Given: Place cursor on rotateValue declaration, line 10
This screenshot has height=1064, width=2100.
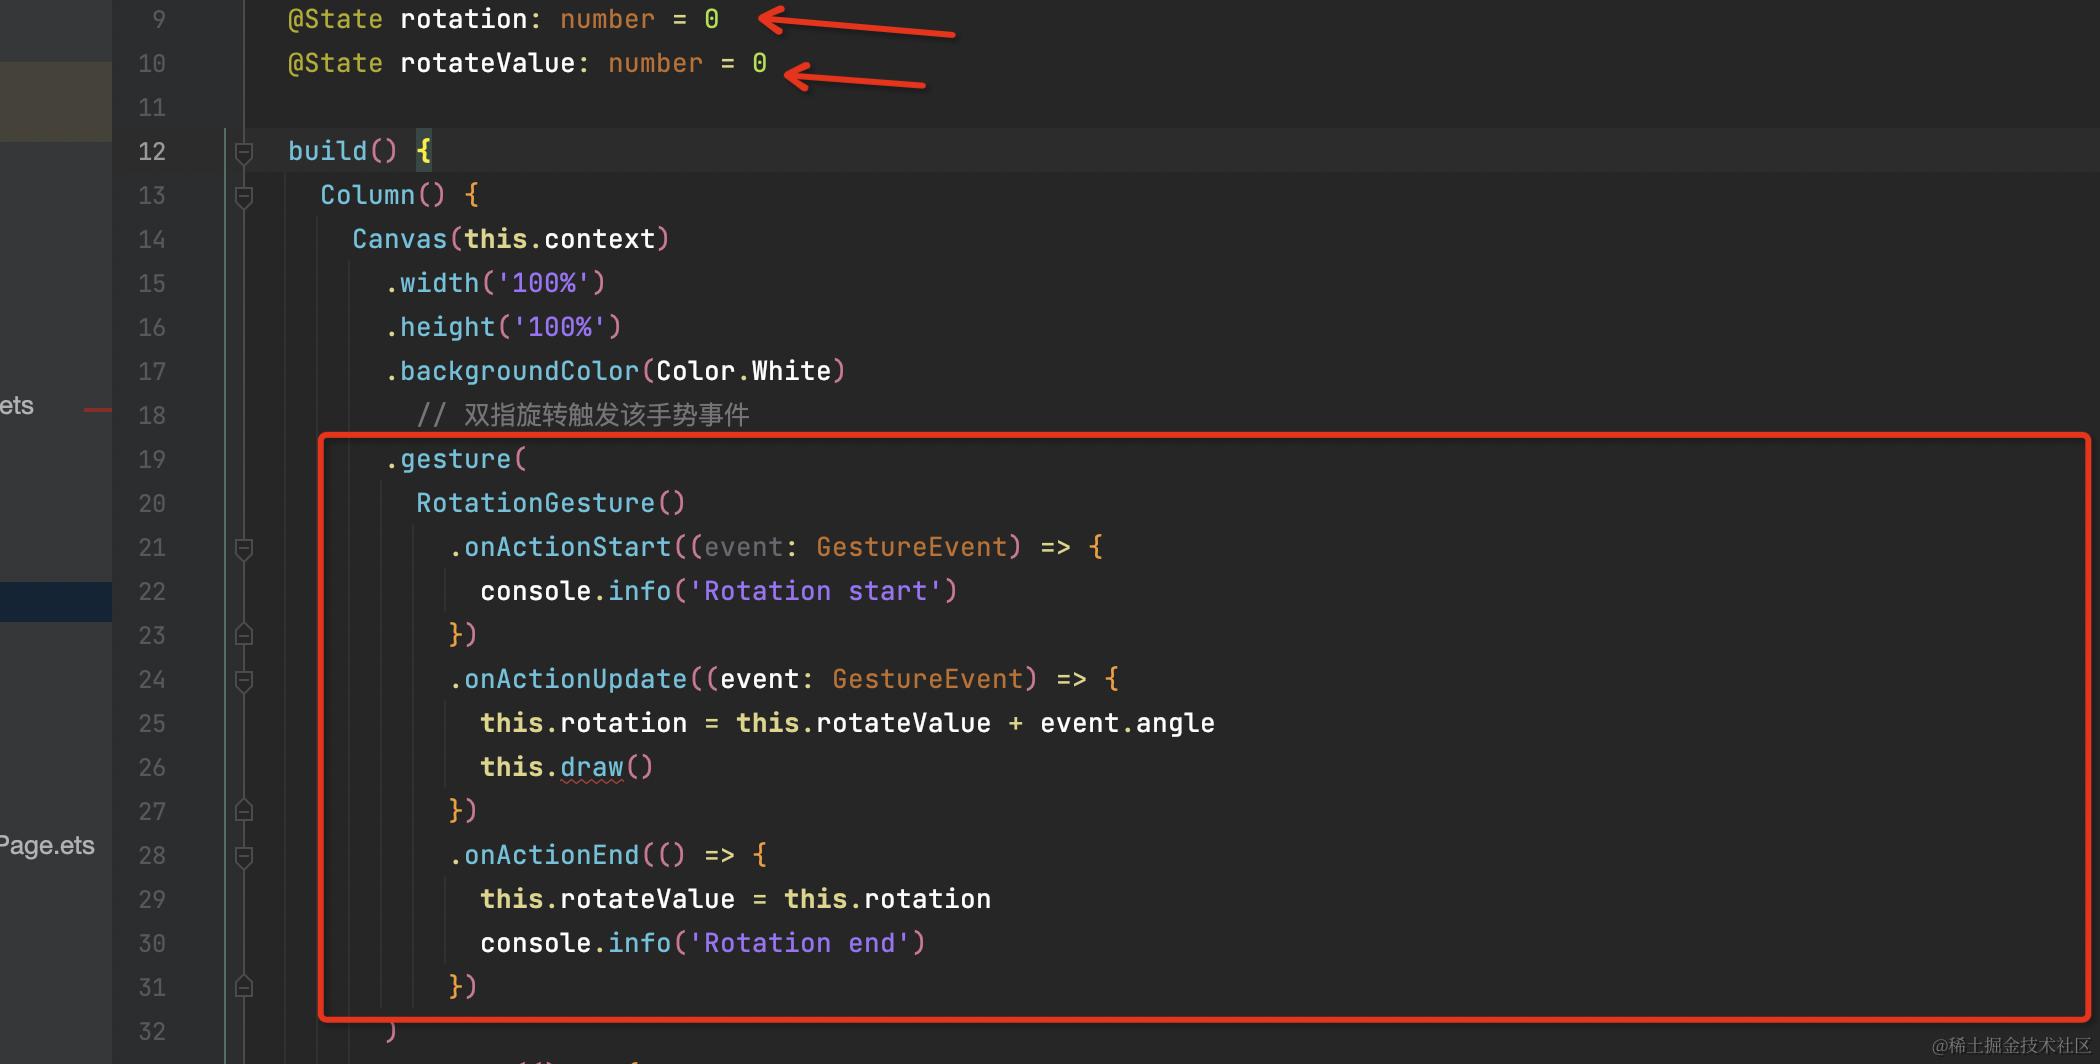Looking at the screenshot, I should (487, 63).
